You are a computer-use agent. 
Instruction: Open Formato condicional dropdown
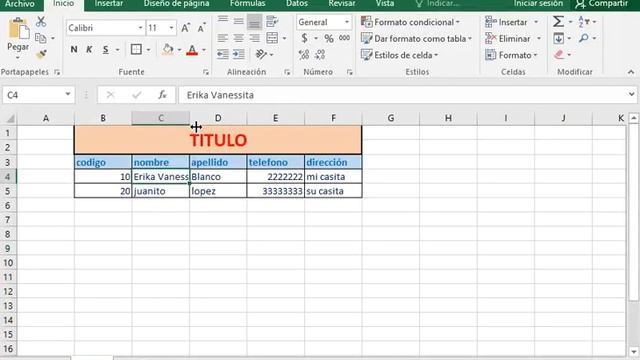[410, 22]
